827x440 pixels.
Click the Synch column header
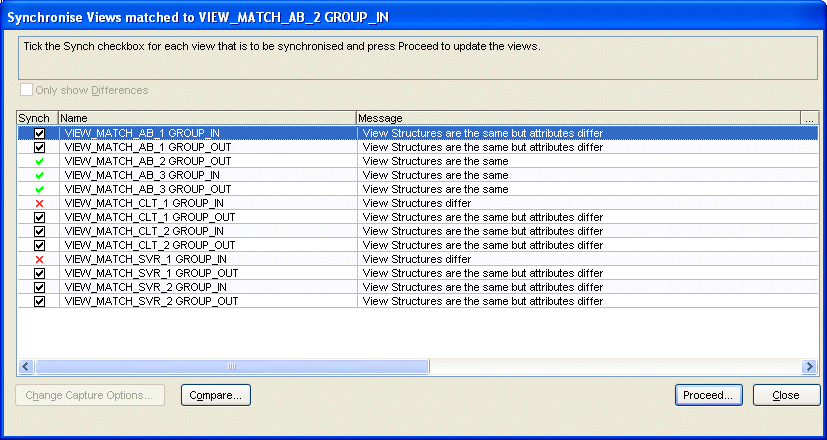coord(37,118)
